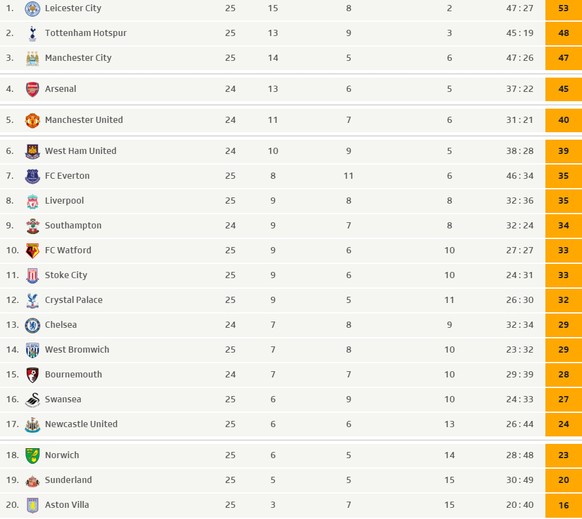Image resolution: width=582 pixels, height=519 pixels.
Task: Select the Sunderland team name
Action: coord(68,480)
